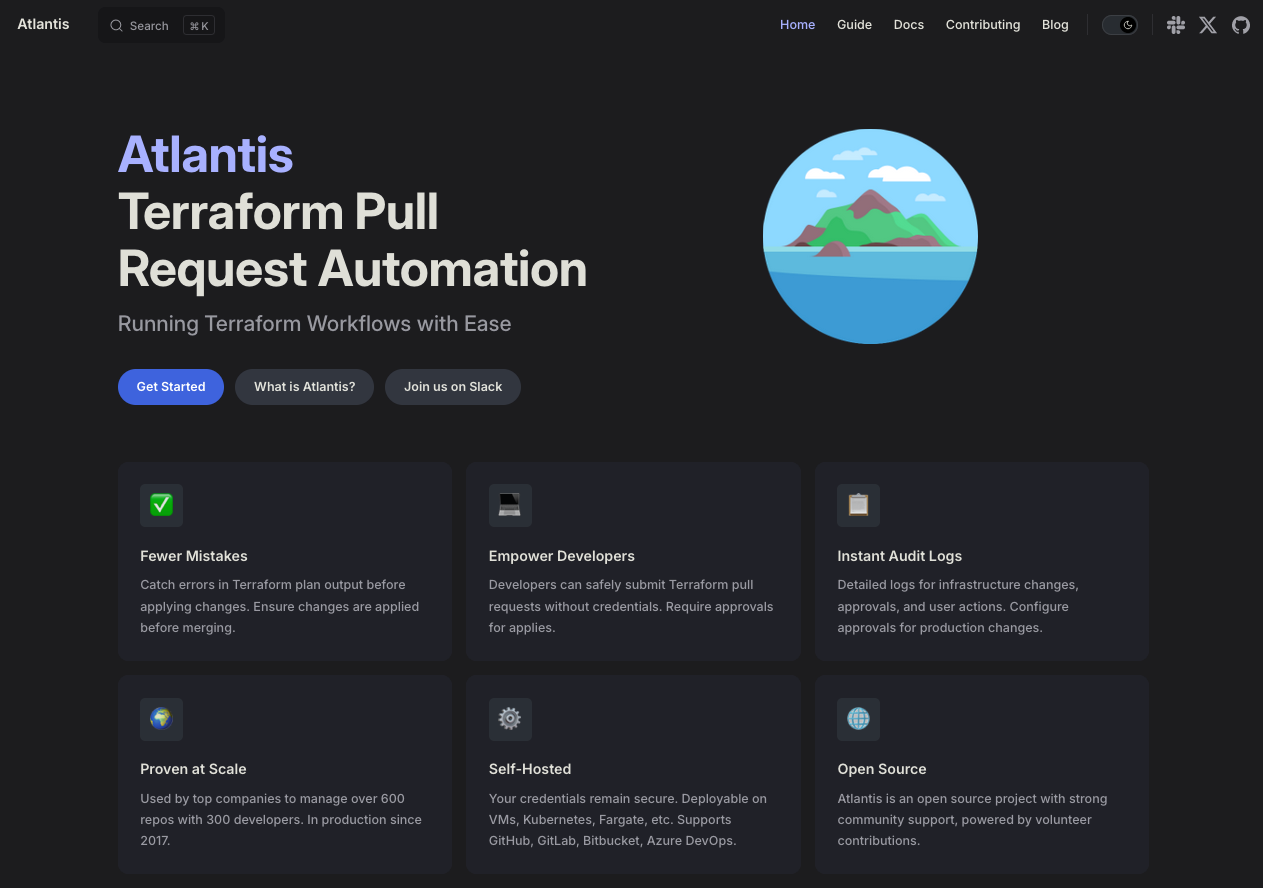Image resolution: width=1263 pixels, height=888 pixels.
Task: Navigate to the Blog
Action: tap(1055, 24)
